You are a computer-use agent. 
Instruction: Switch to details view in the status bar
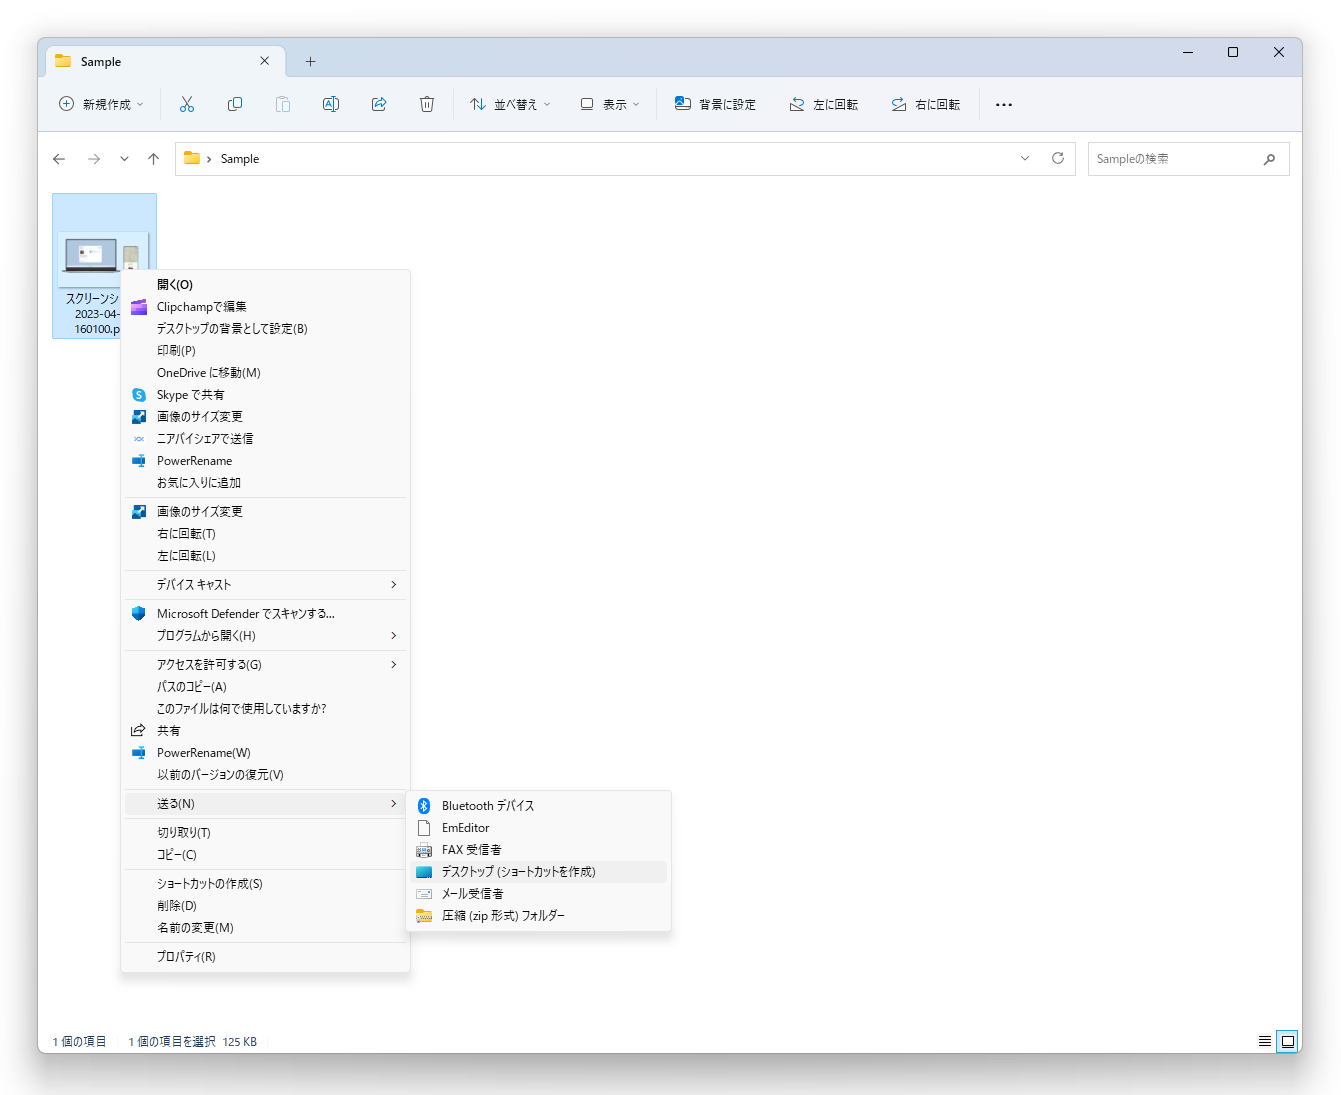tap(1264, 1041)
